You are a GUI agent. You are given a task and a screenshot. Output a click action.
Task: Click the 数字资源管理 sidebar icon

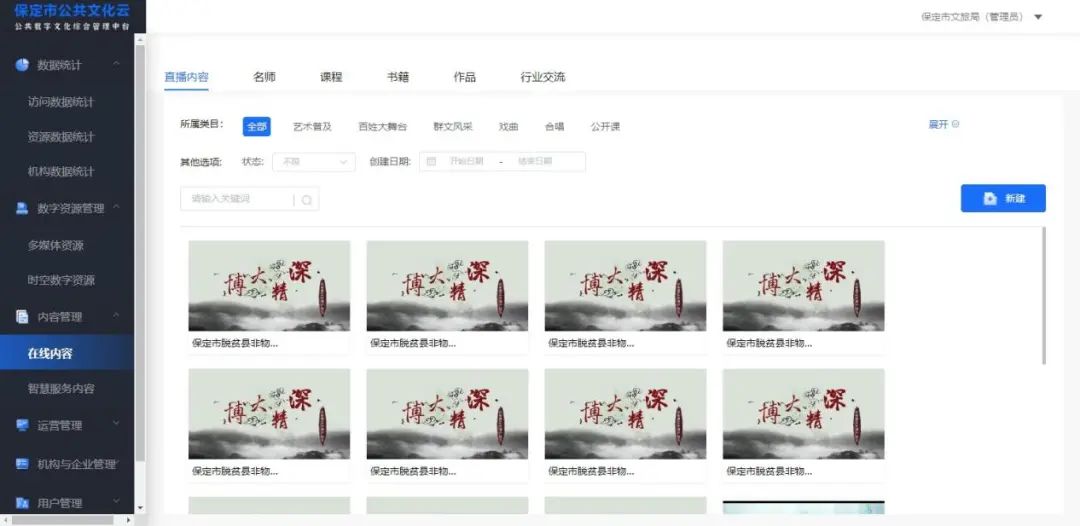pyautogui.click(x=22, y=209)
